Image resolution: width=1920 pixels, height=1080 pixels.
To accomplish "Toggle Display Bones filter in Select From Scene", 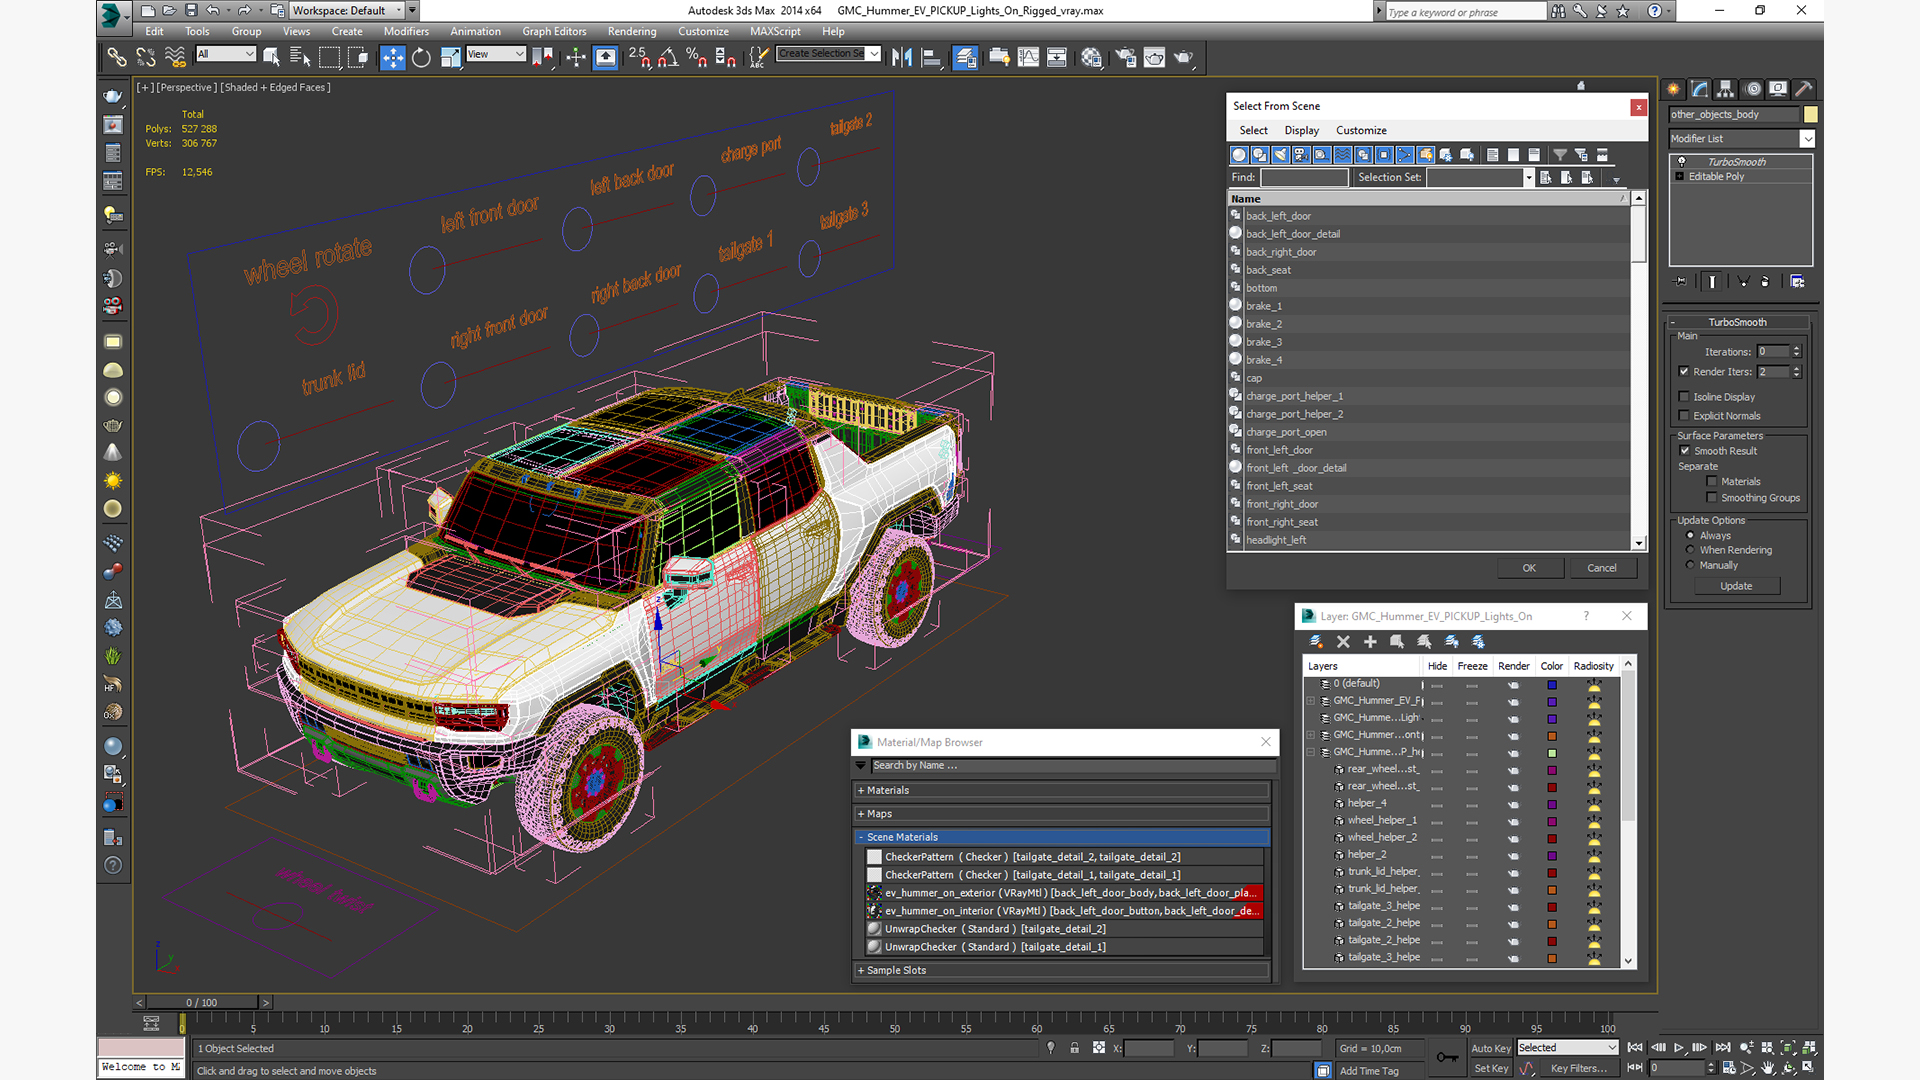I will coord(1405,155).
